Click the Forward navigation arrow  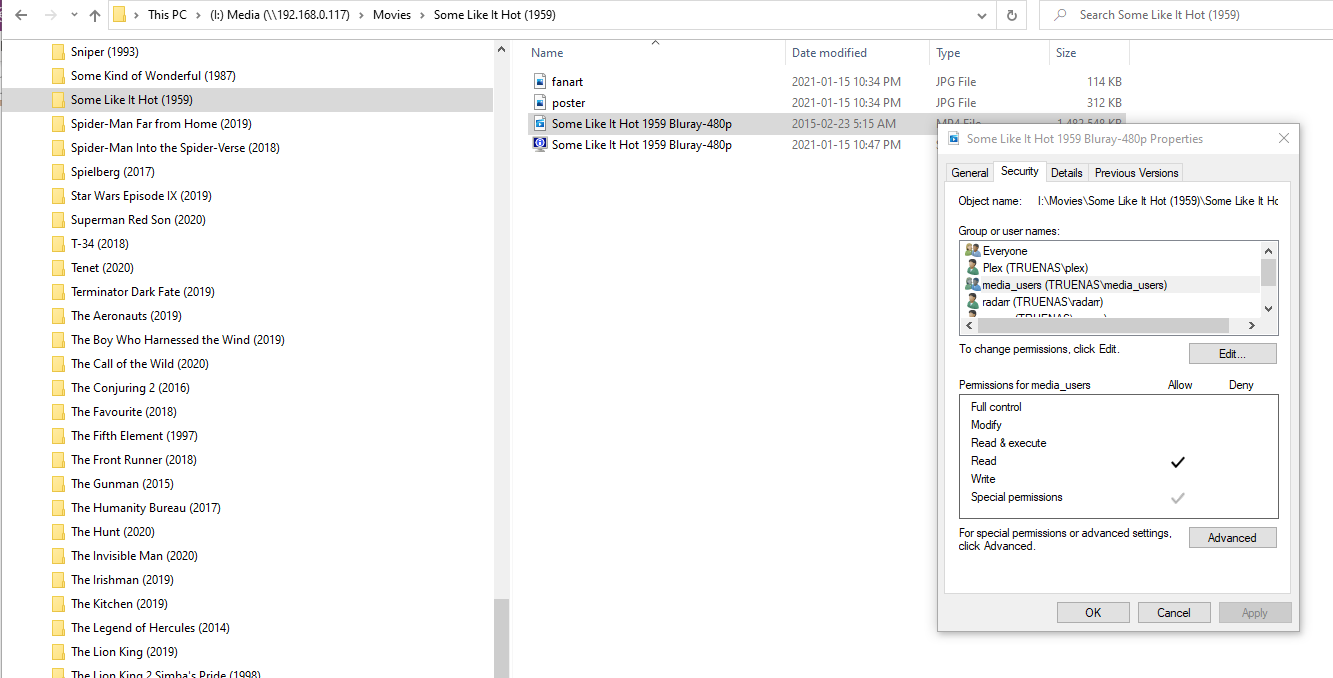50,15
